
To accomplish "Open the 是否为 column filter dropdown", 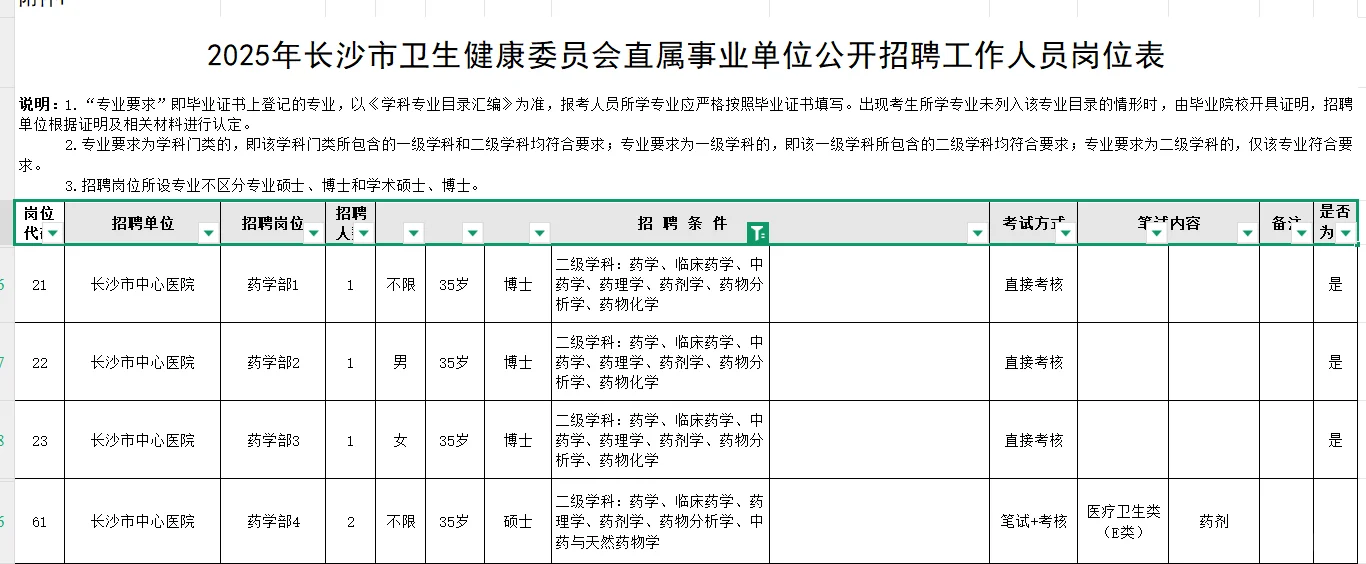I will (1346, 233).
